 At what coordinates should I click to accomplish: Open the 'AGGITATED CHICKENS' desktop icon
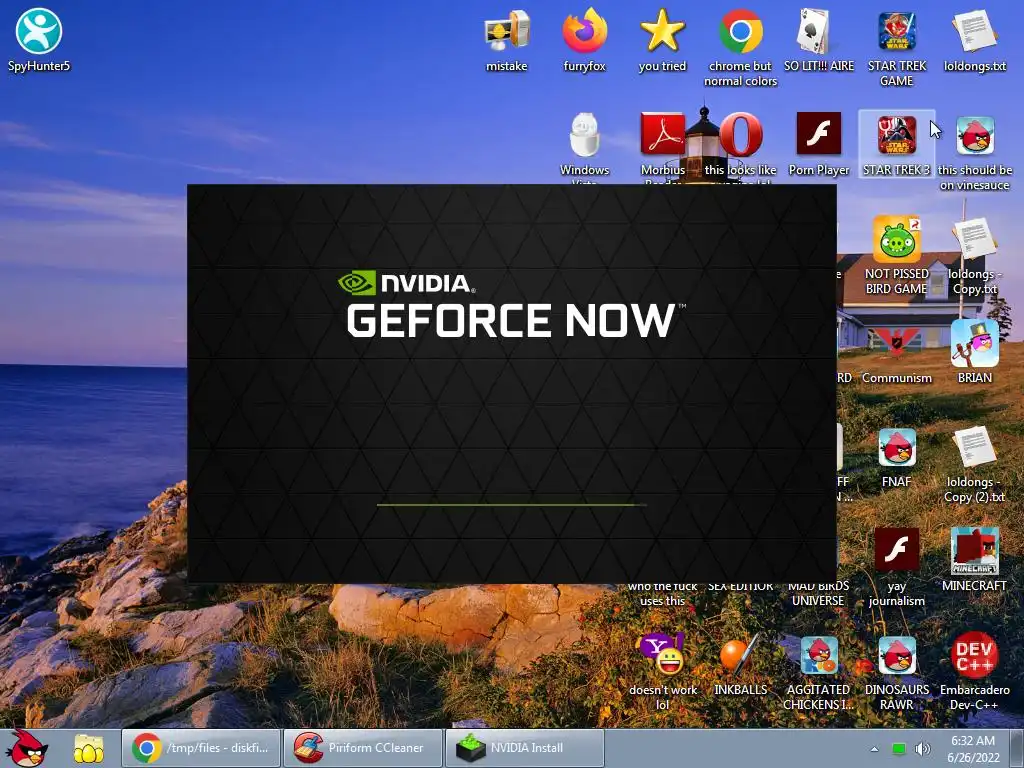click(818, 671)
